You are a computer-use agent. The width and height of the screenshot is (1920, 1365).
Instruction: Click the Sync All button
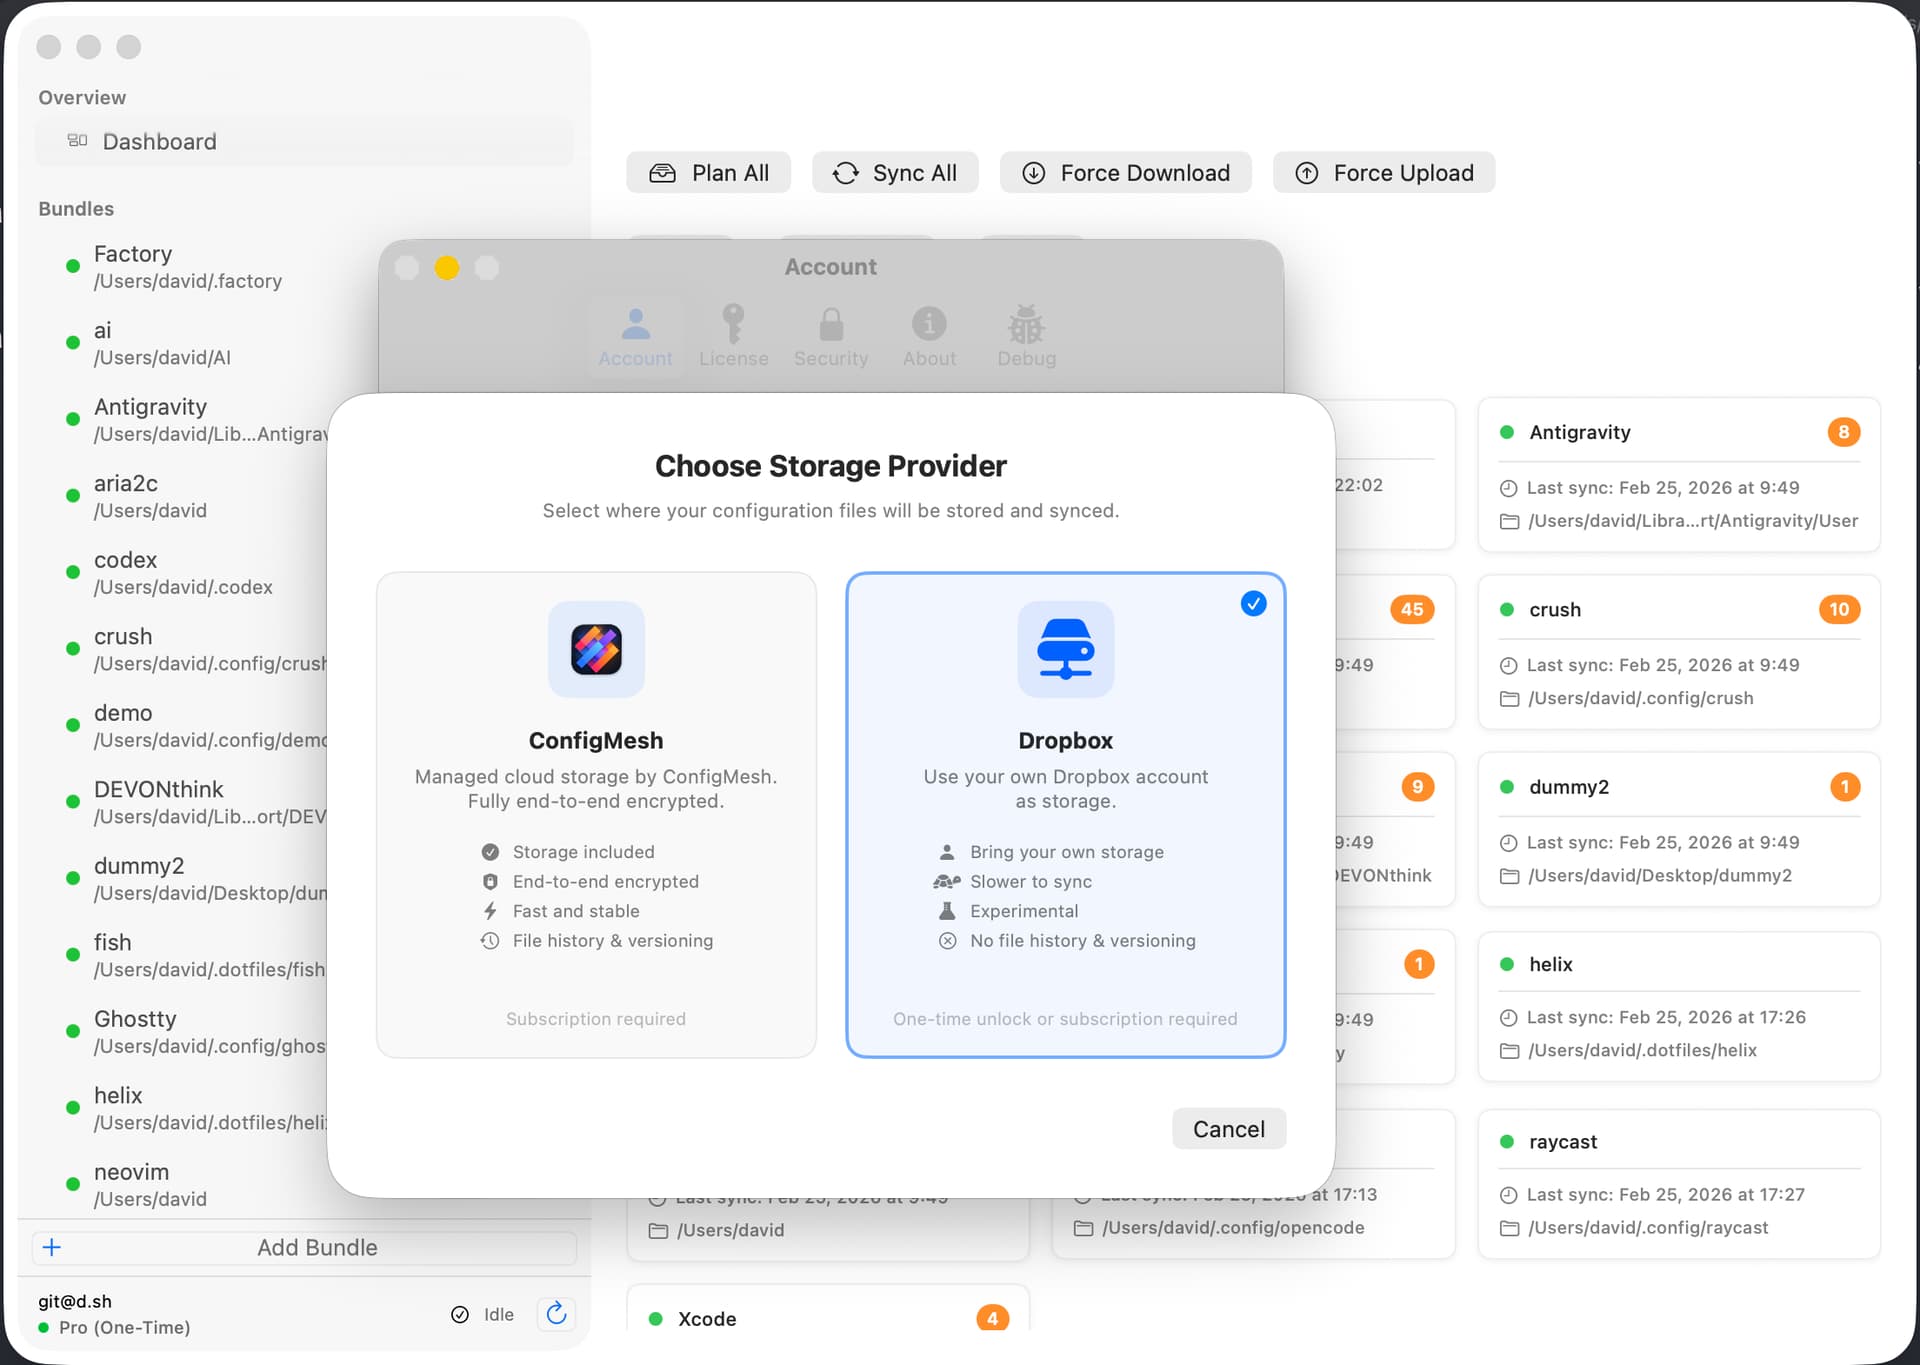tap(895, 173)
